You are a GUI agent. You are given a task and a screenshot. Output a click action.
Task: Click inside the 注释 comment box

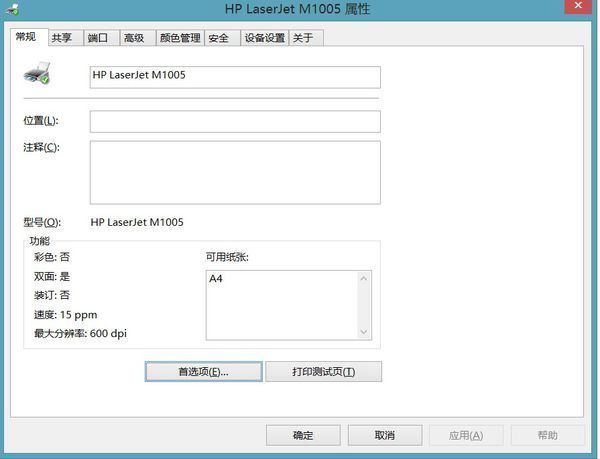click(234, 172)
